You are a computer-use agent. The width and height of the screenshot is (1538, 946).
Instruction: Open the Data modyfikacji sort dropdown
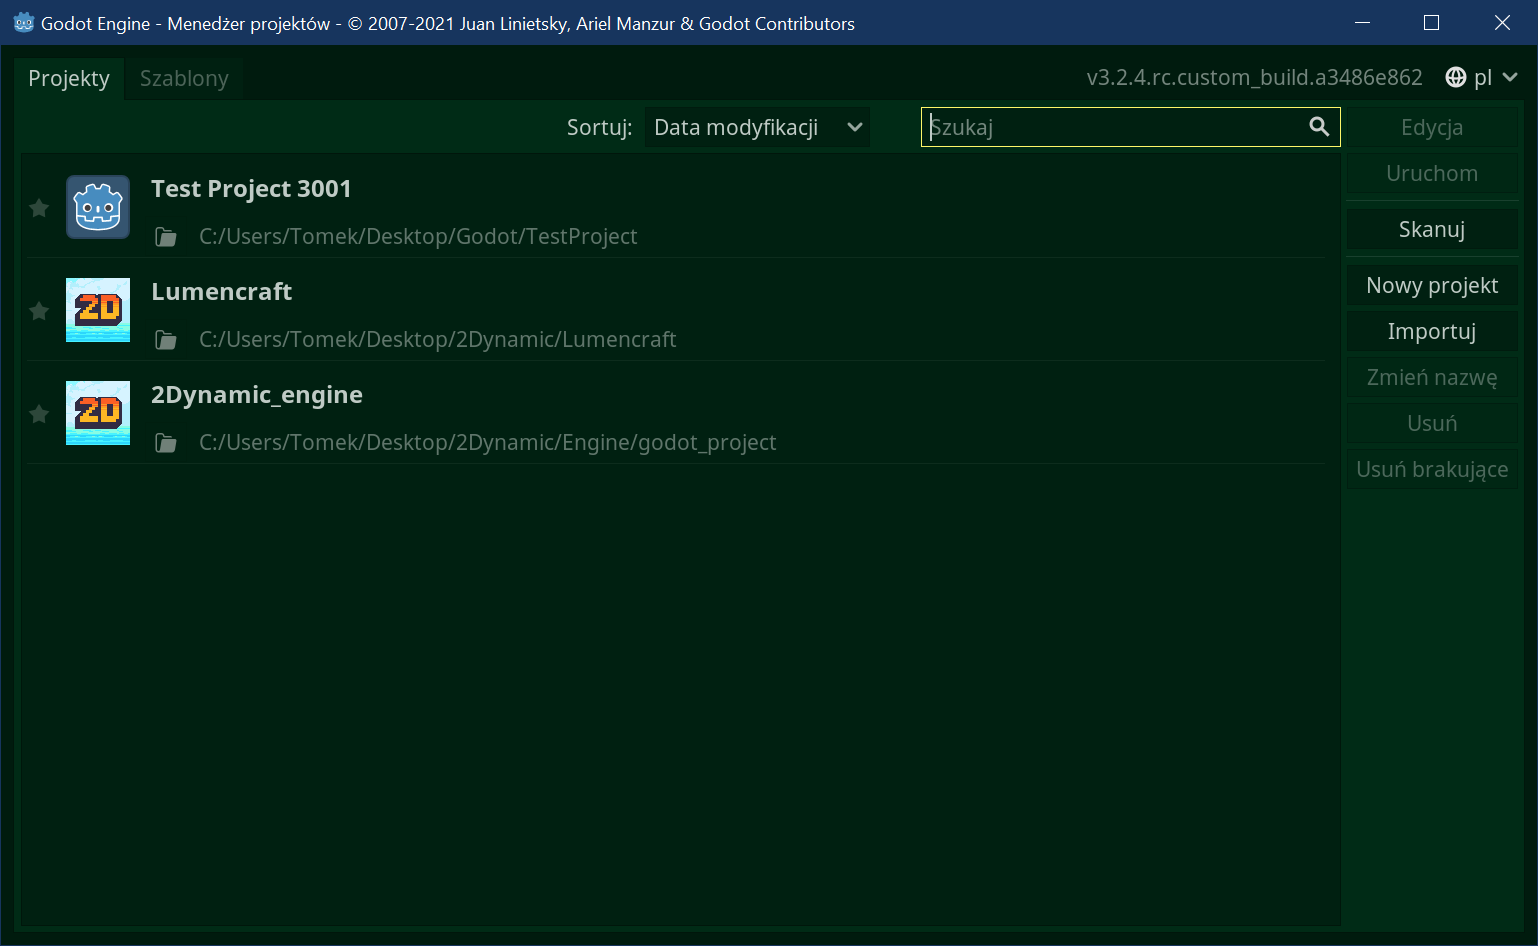pyautogui.click(x=757, y=127)
